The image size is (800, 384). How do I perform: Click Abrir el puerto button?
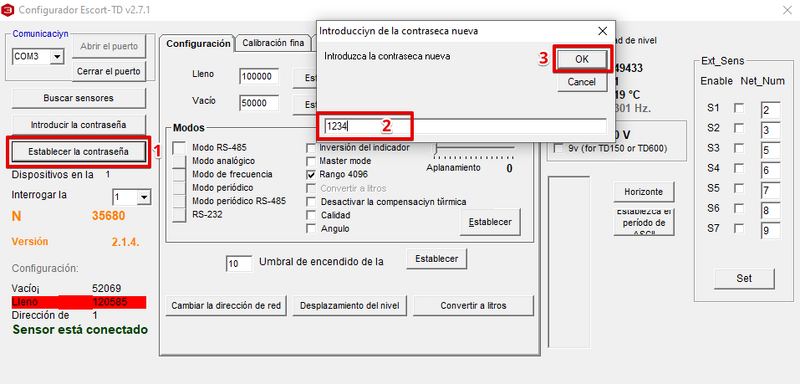[109, 46]
